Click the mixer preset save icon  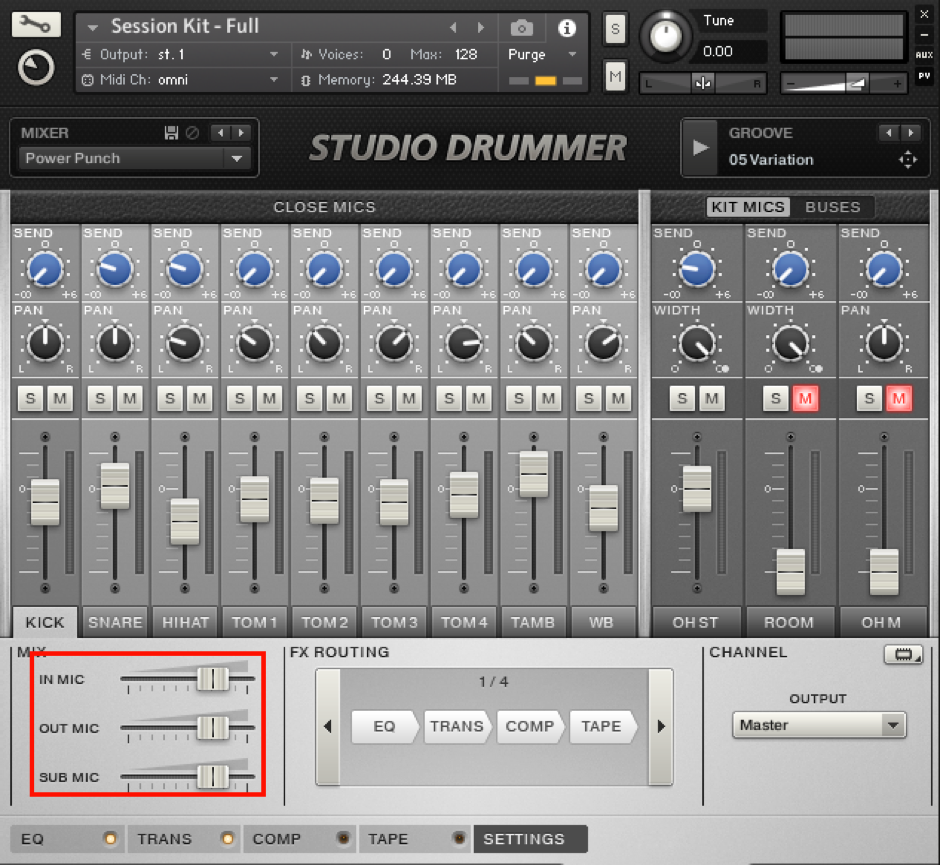pos(171,133)
